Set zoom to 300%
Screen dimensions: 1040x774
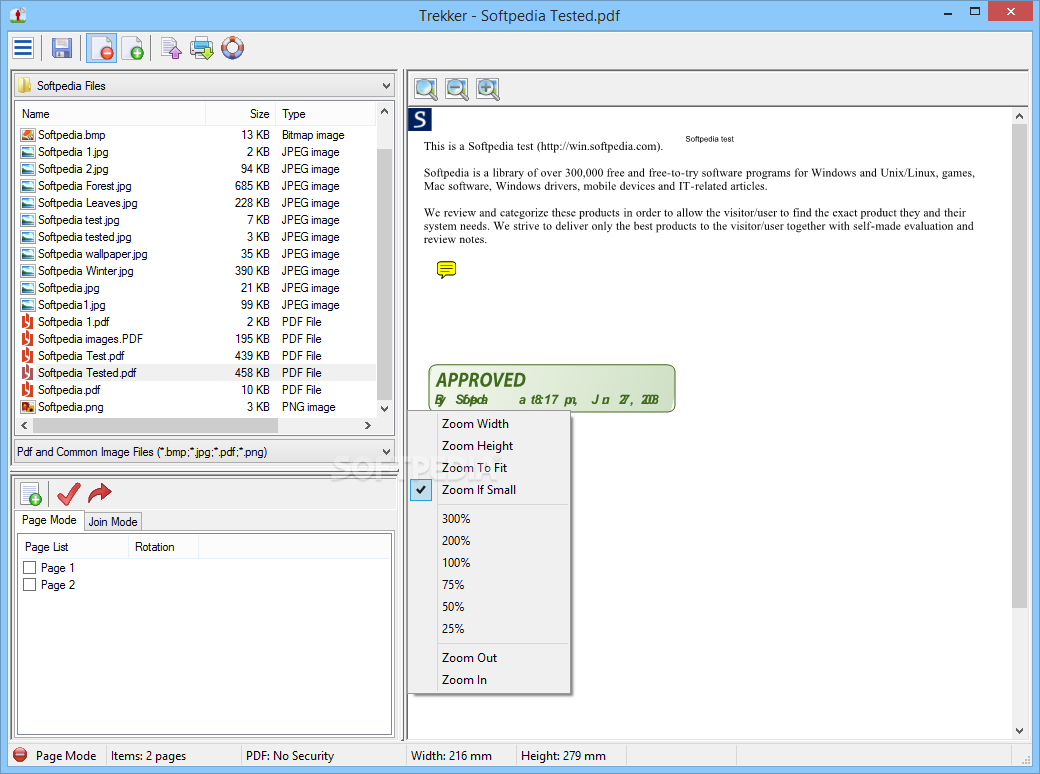(489, 519)
